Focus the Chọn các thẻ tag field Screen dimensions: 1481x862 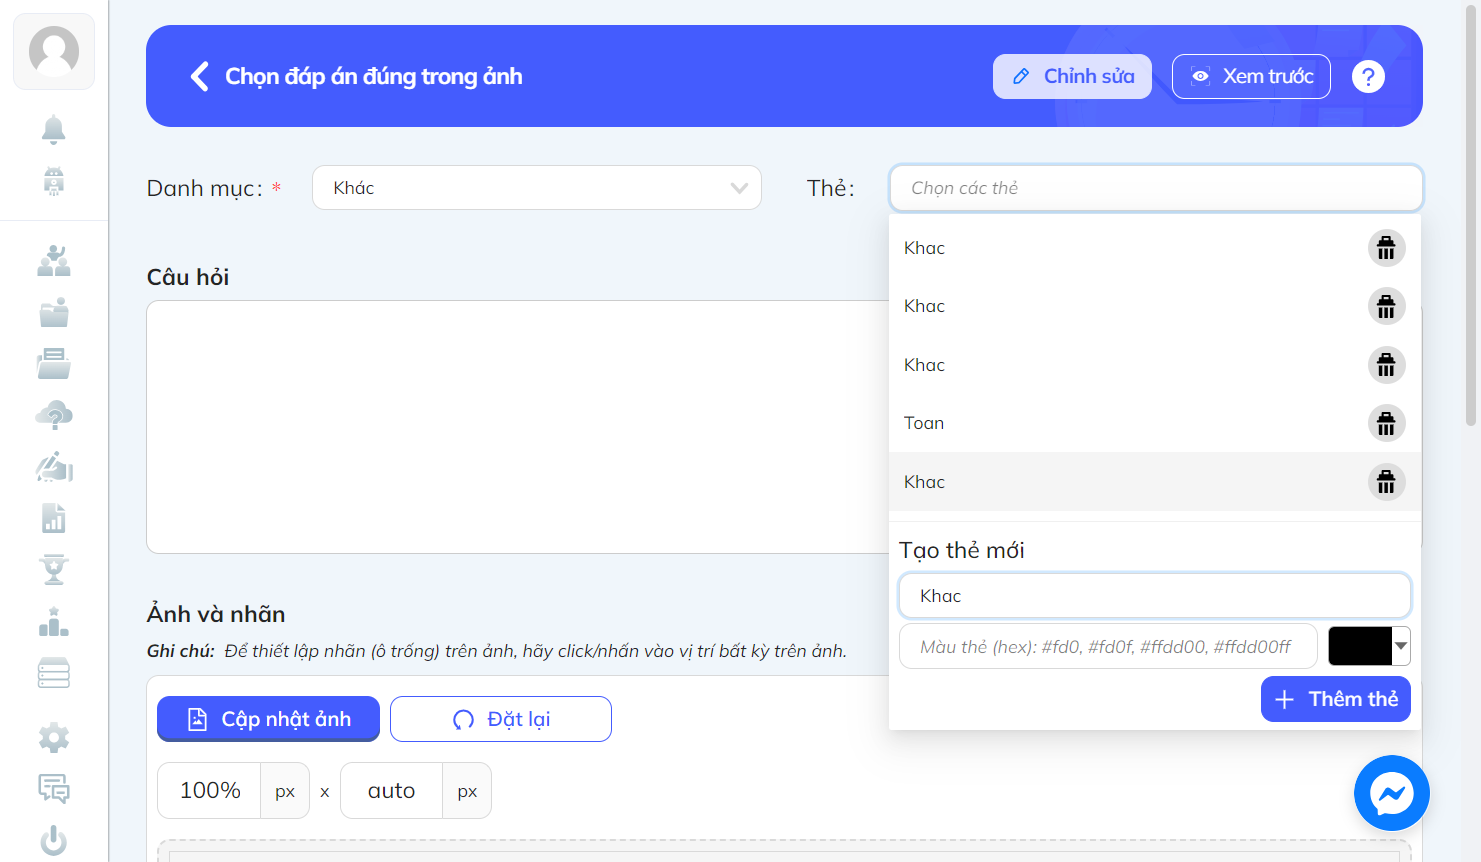click(x=1156, y=188)
